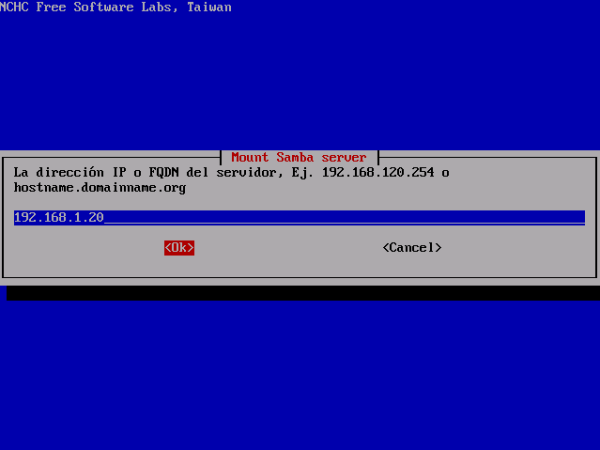This screenshot has width=600, height=450.
Task: Click the NCHC acronym in the top-left corner
Action: tap(16, 7)
